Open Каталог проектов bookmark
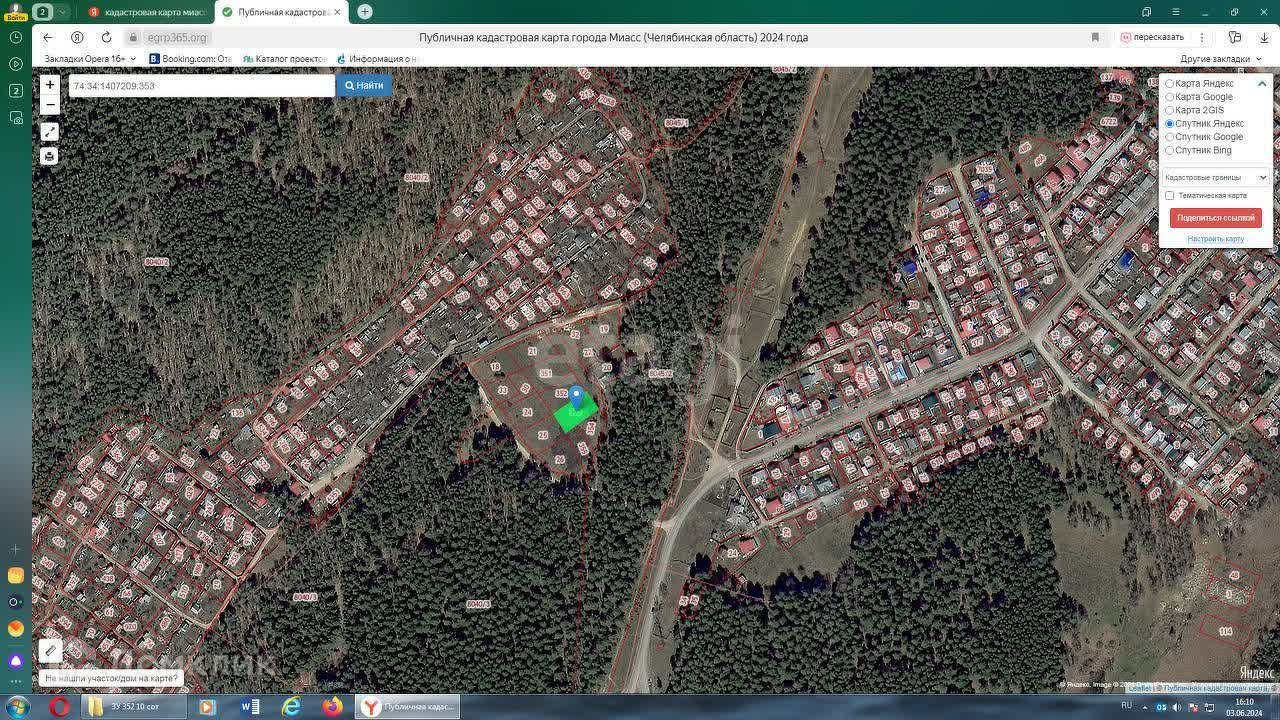 click(x=284, y=59)
